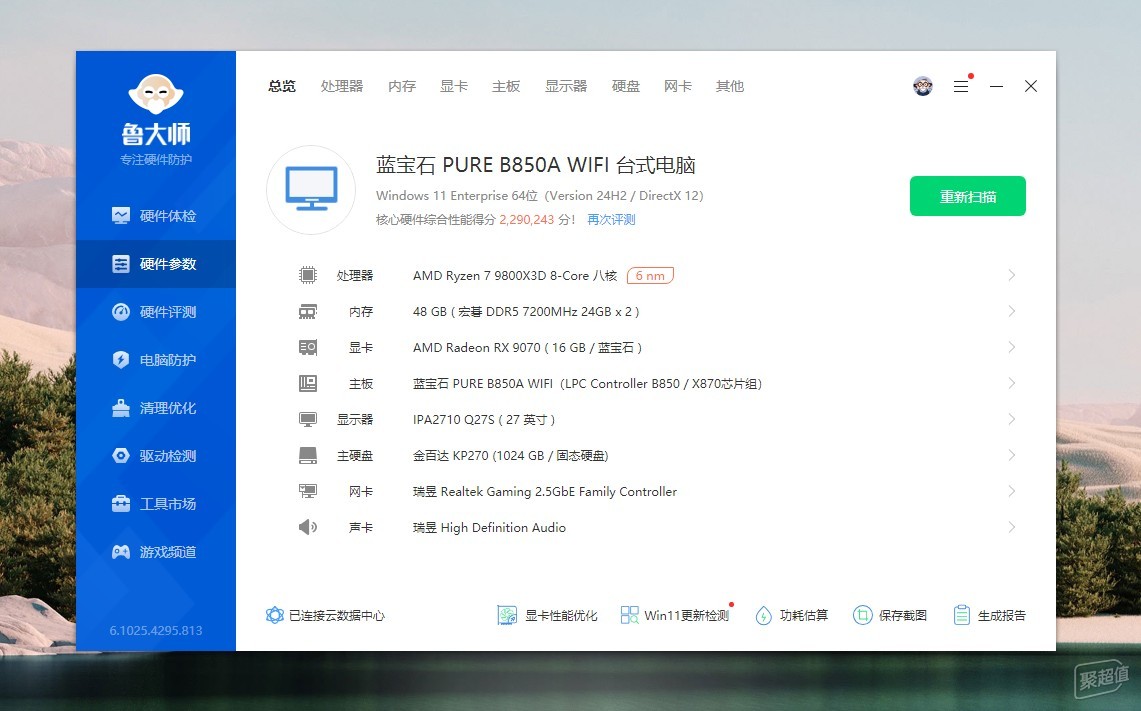Open 硬件评测 benchmark gauge icon
The width and height of the screenshot is (1141, 711).
(121, 312)
